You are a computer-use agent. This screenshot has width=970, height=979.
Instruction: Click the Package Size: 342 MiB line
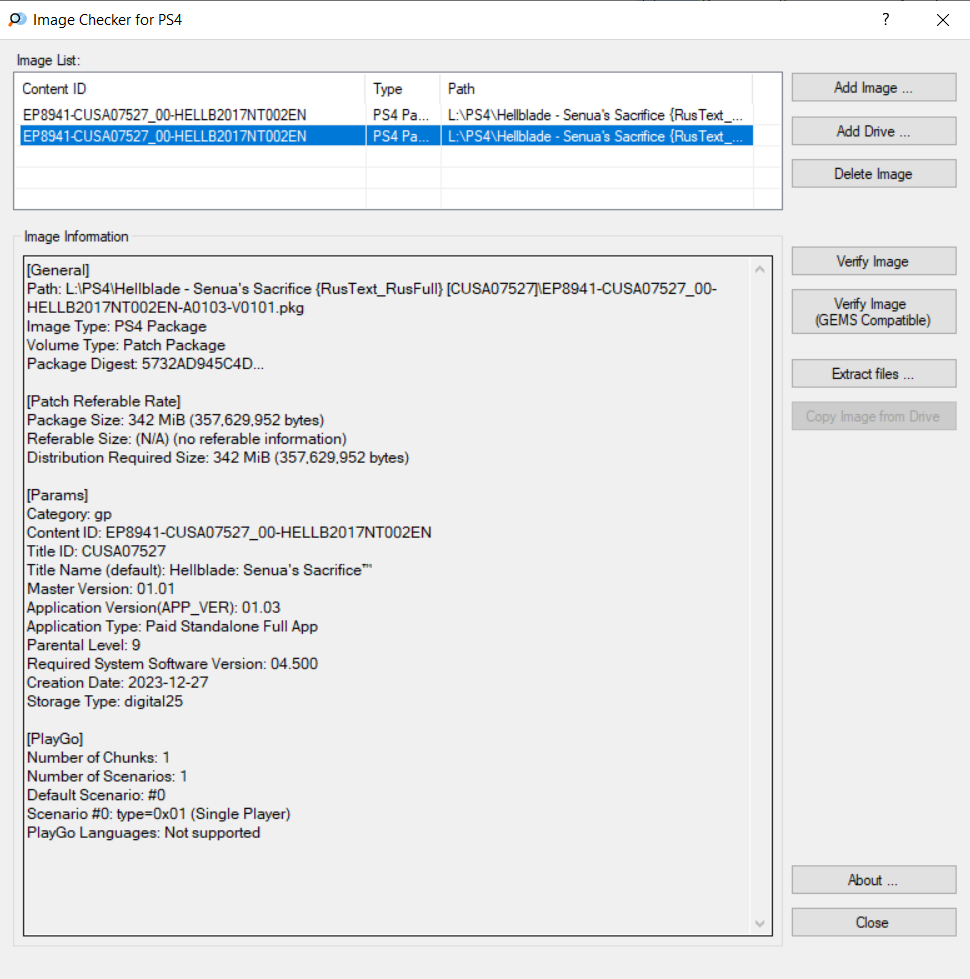pyautogui.click(x=175, y=420)
